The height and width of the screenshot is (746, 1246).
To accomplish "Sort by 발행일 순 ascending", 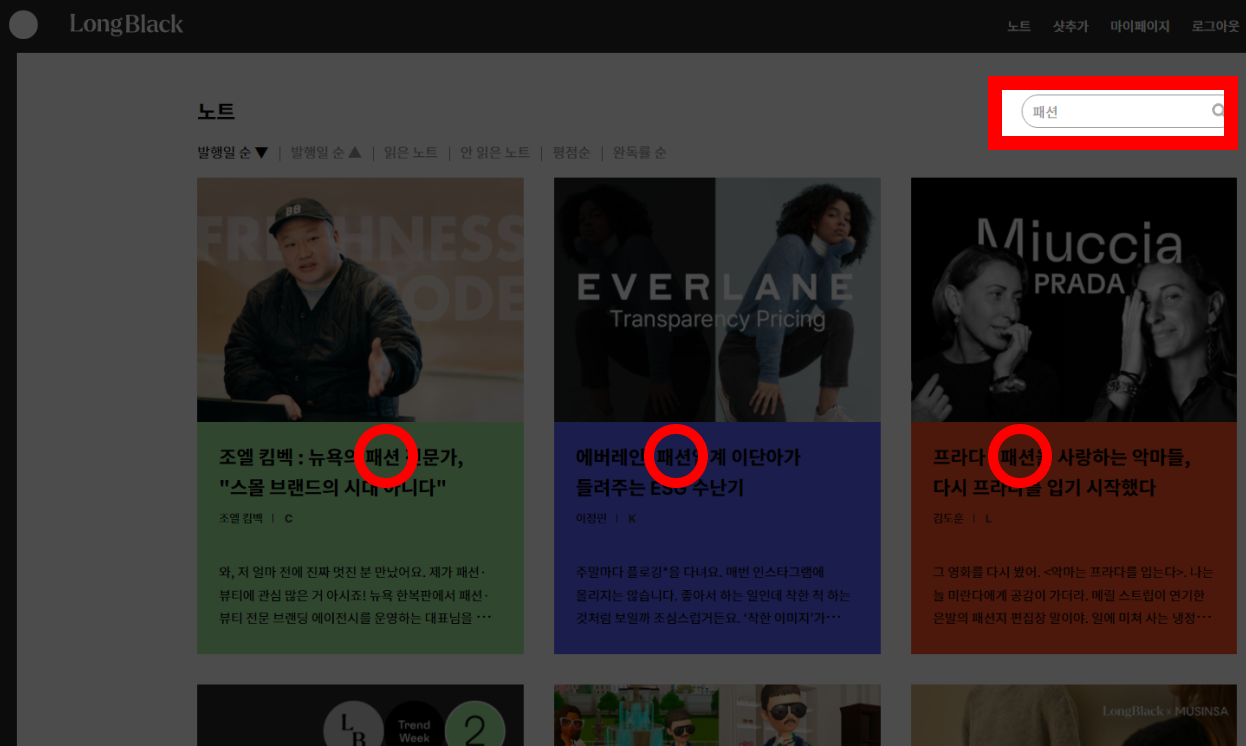I will coord(325,153).
